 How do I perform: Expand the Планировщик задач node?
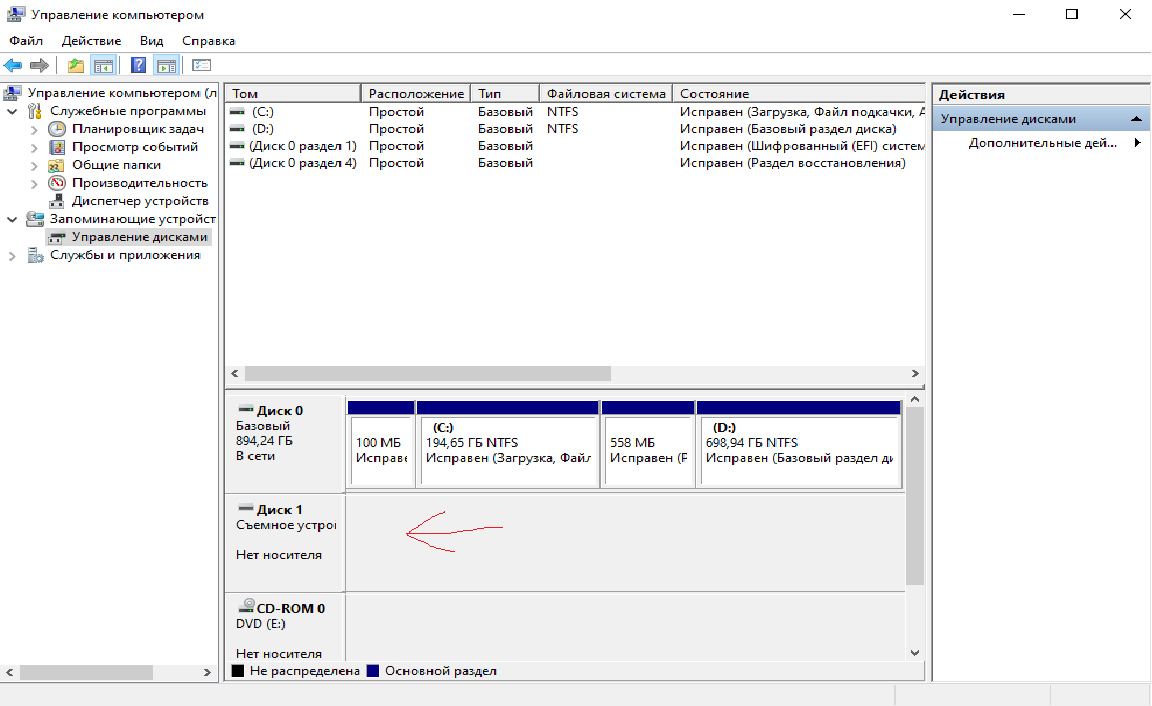coord(34,129)
